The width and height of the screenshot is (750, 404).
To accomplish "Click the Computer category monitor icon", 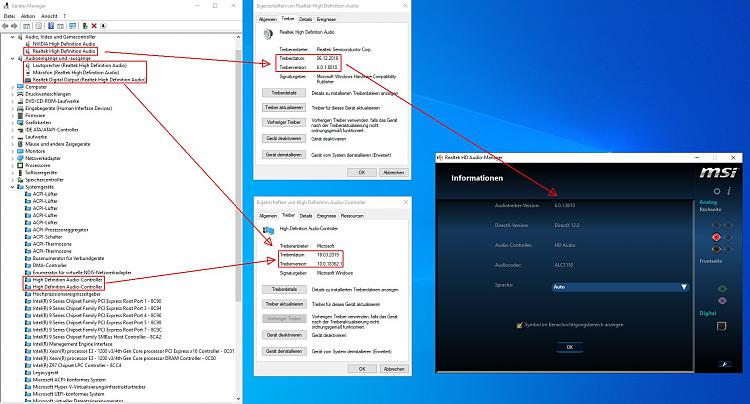I will (x=20, y=87).
